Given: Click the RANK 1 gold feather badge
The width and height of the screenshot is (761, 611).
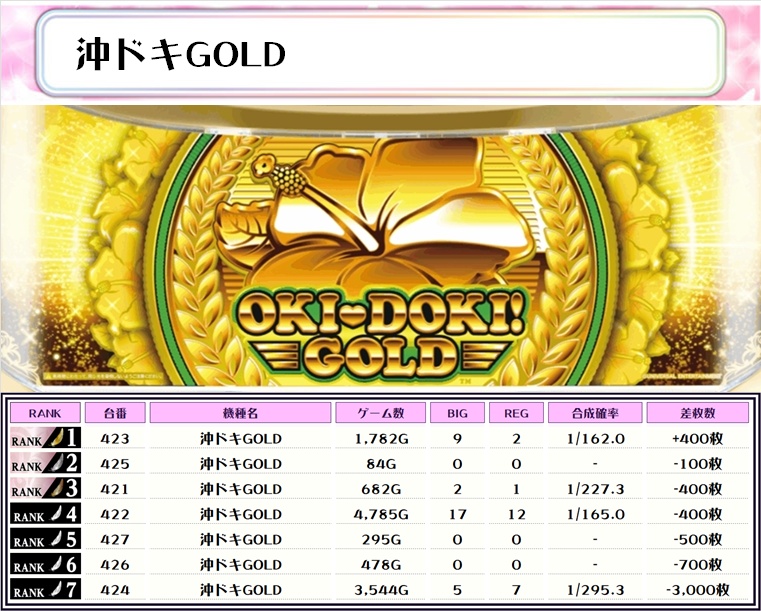Looking at the screenshot, I should [45, 438].
